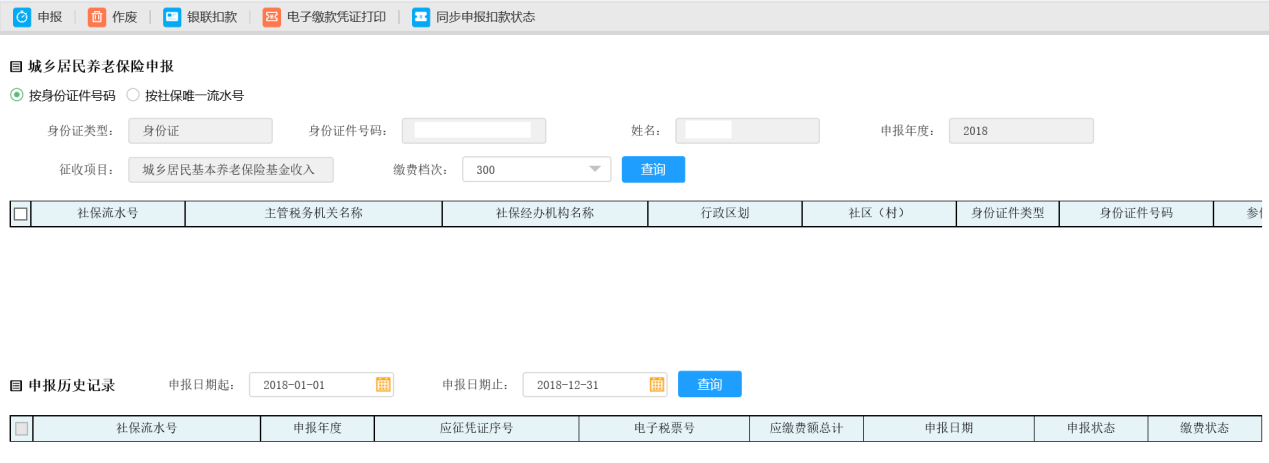
Task: Select the 按身份证件号码 radio option
Action: click(17, 96)
